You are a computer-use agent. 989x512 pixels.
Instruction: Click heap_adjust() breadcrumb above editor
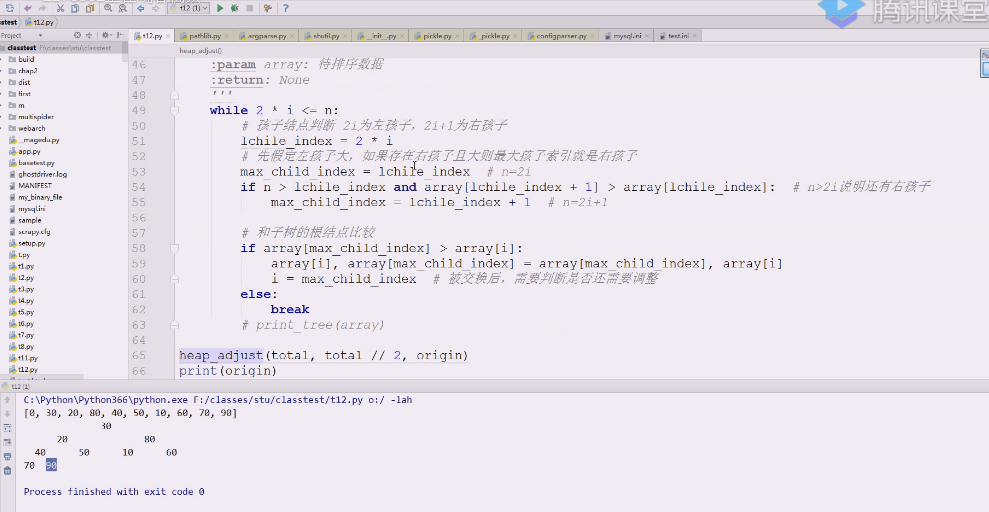point(200,50)
